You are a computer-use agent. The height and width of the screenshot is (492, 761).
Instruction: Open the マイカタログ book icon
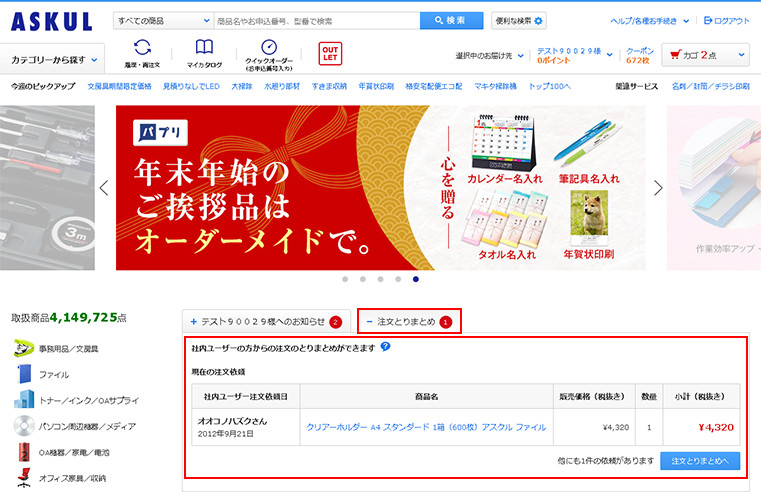point(204,49)
